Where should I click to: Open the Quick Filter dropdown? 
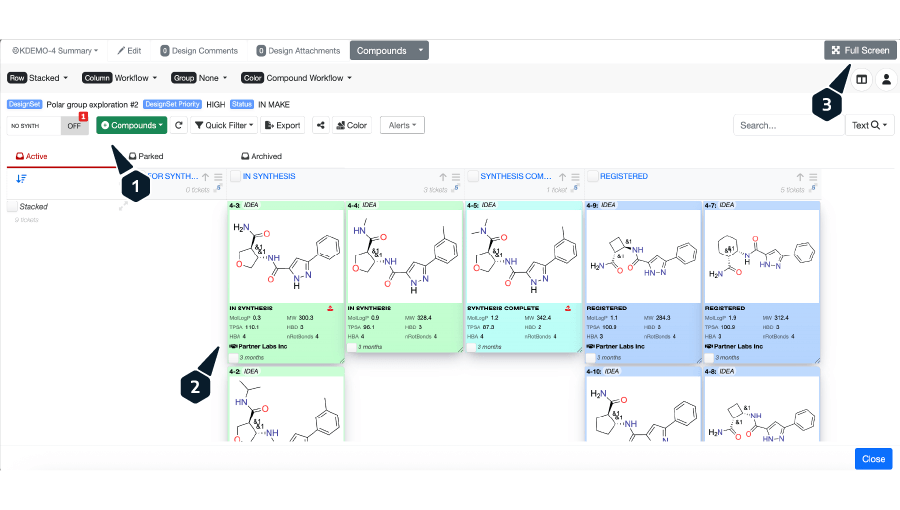(224, 125)
